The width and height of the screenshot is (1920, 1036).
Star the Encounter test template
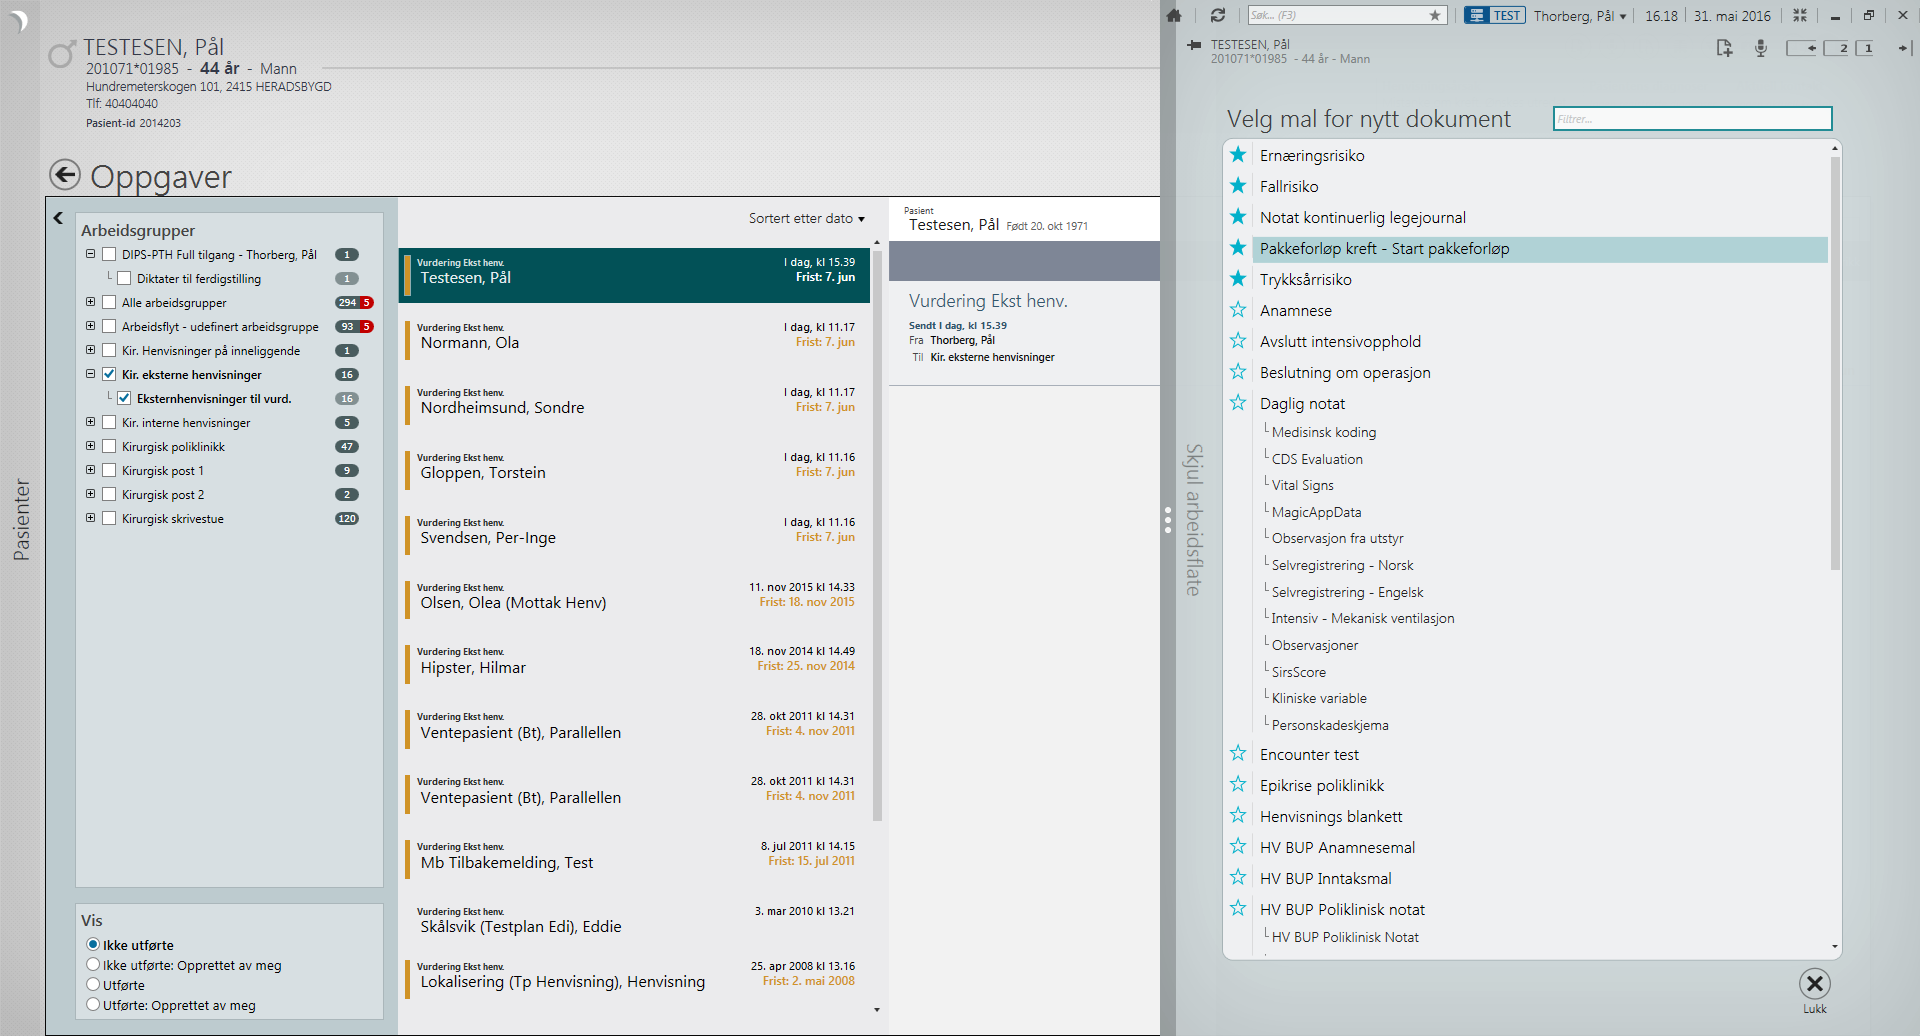tap(1238, 754)
